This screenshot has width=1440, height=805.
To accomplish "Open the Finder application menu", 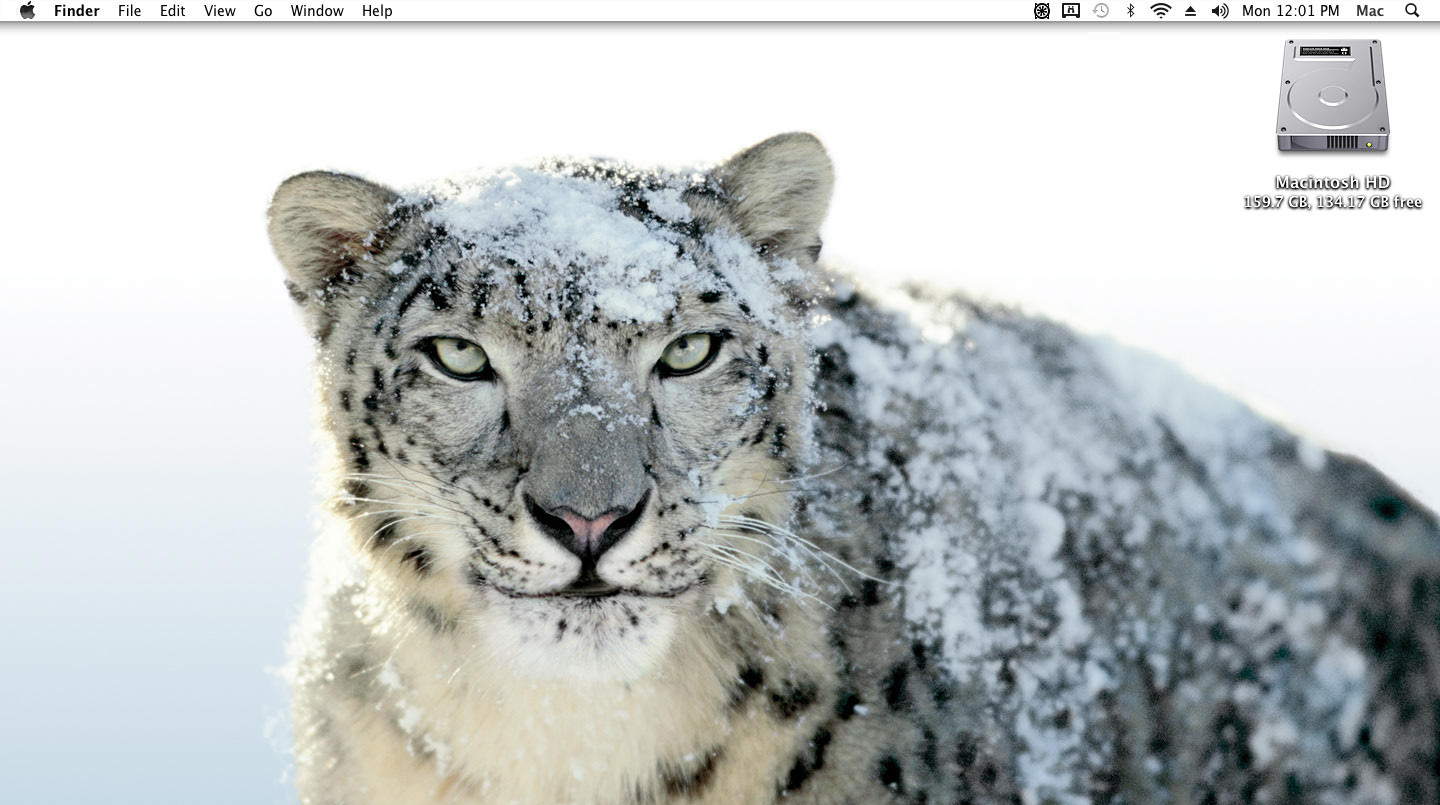I will pyautogui.click(x=77, y=11).
